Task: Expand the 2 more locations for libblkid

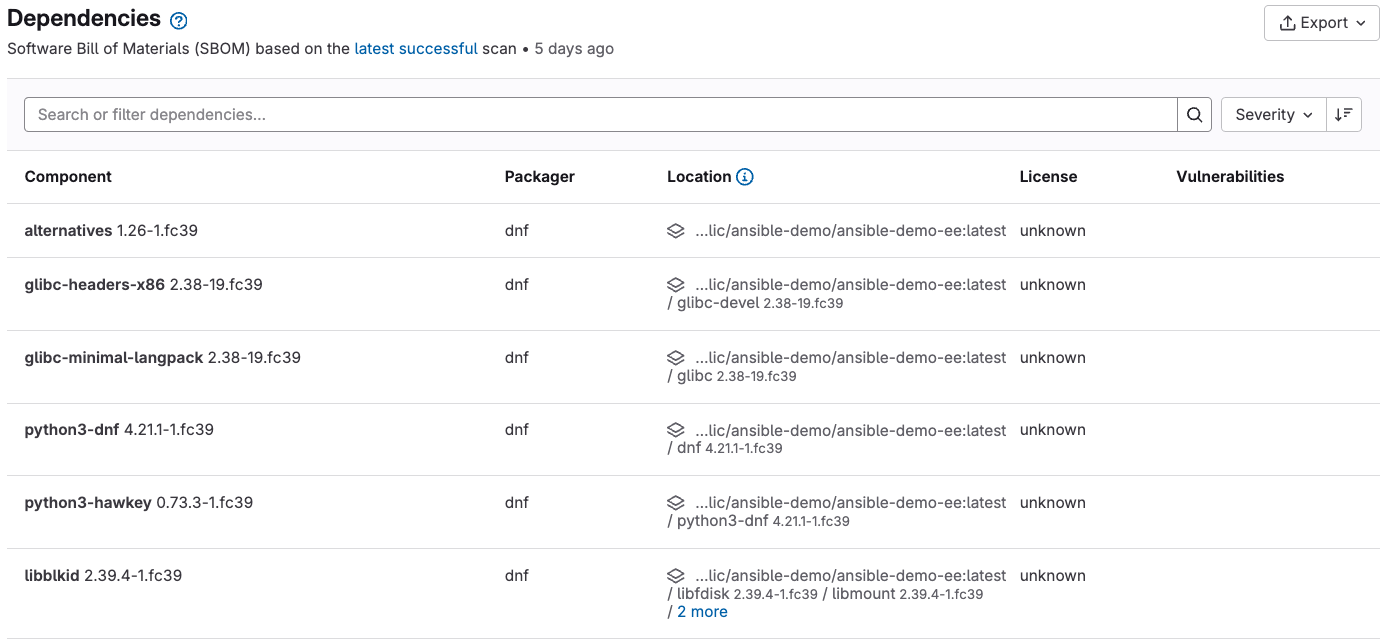Action: 702,611
